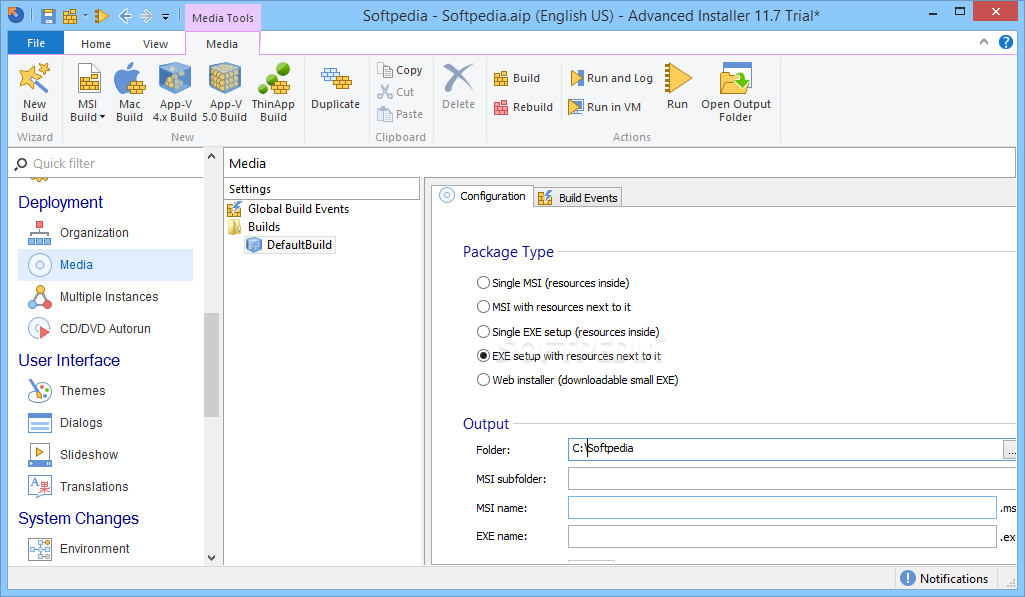Select Single MSI (resources inside)
Image resolution: width=1025 pixels, height=597 pixels.
[x=553, y=283]
